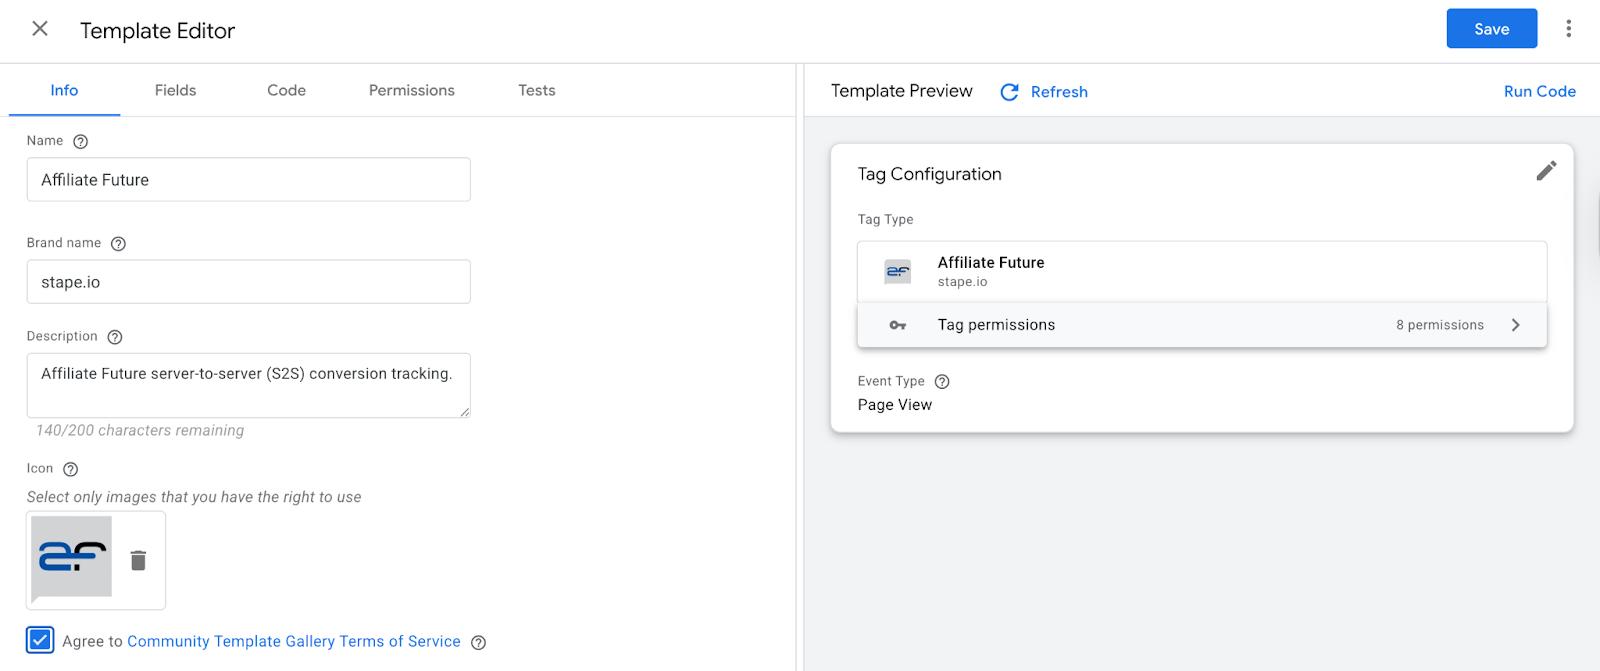The height and width of the screenshot is (671, 1600).
Task: Open the Code tab
Action: pyautogui.click(x=286, y=90)
